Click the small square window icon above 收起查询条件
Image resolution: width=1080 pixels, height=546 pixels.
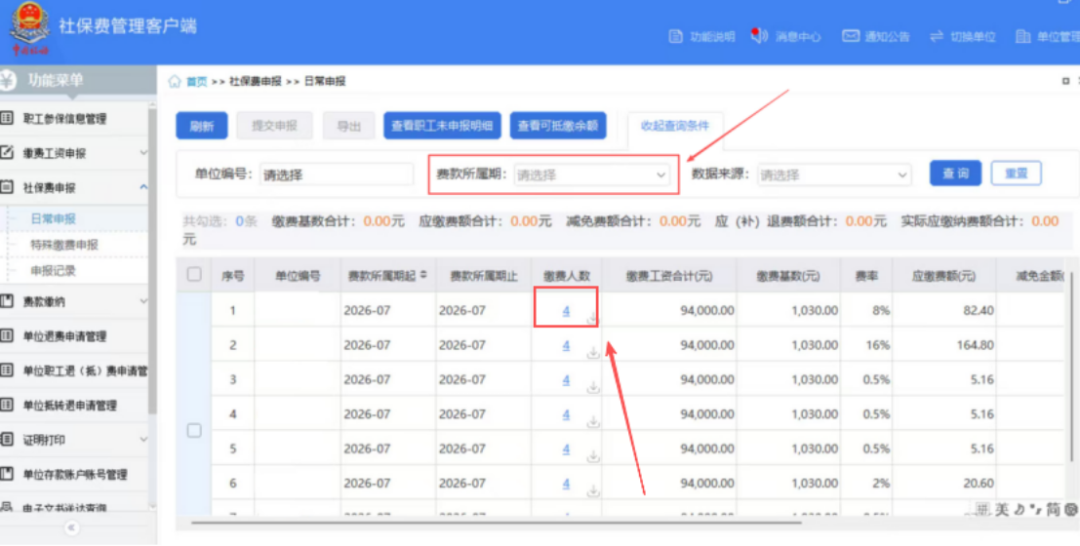point(1066,81)
